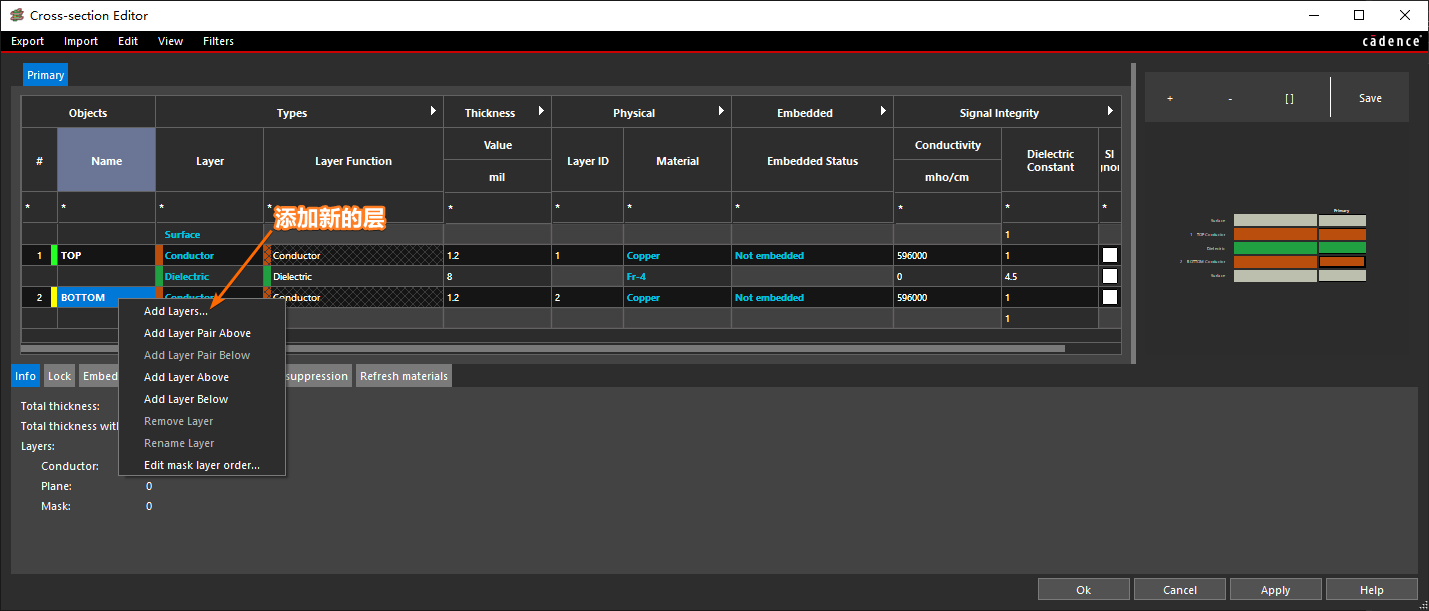Viewport: 1429px width, 611px height.
Task: Switch to the Refresh materials tab
Action: (404, 376)
